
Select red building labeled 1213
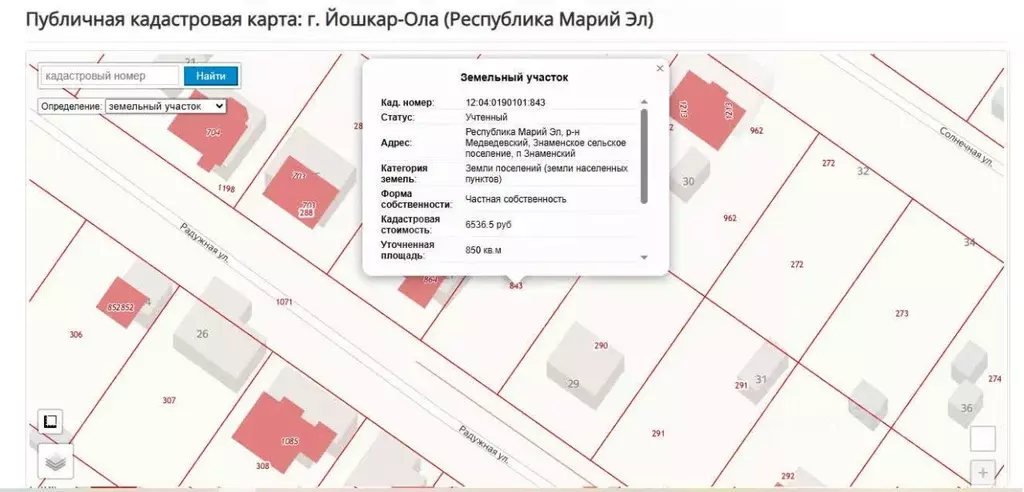(707, 108)
